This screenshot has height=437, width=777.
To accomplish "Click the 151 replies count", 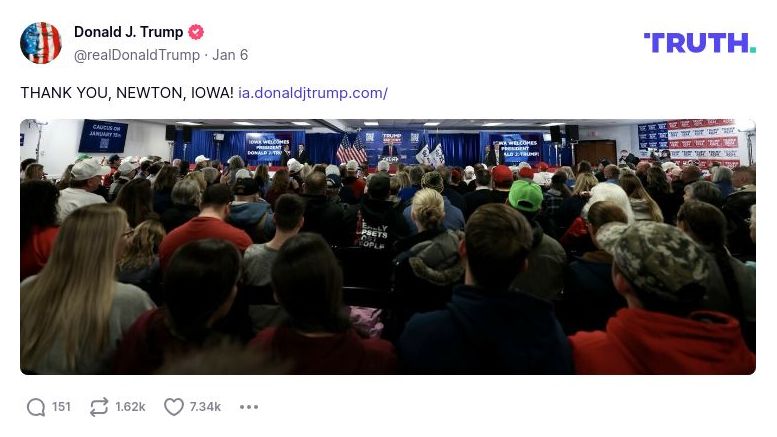I will click(x=61, y=407).
